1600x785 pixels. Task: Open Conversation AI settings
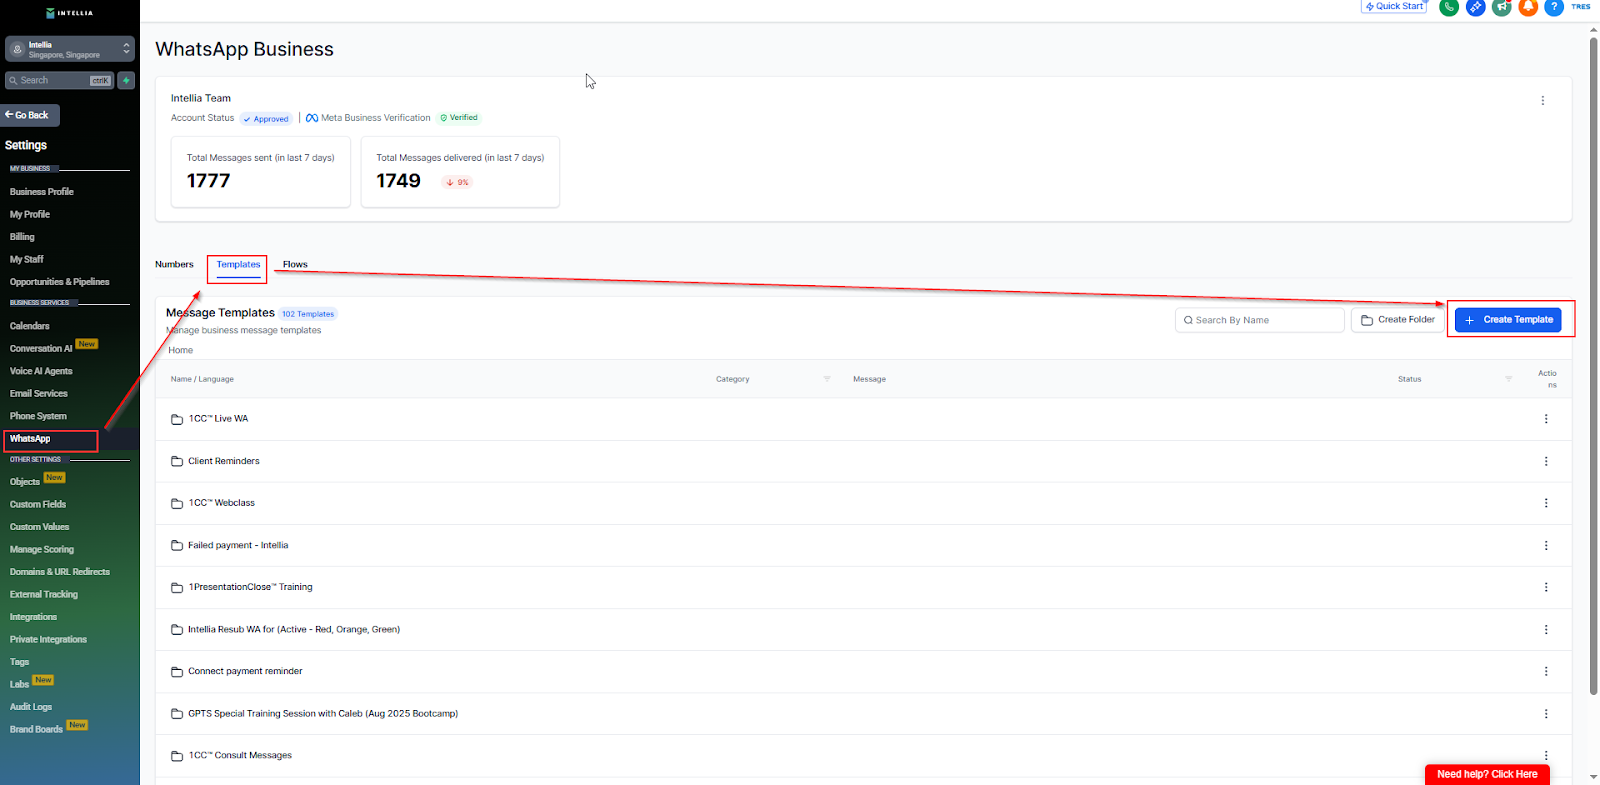coord(41,349)
